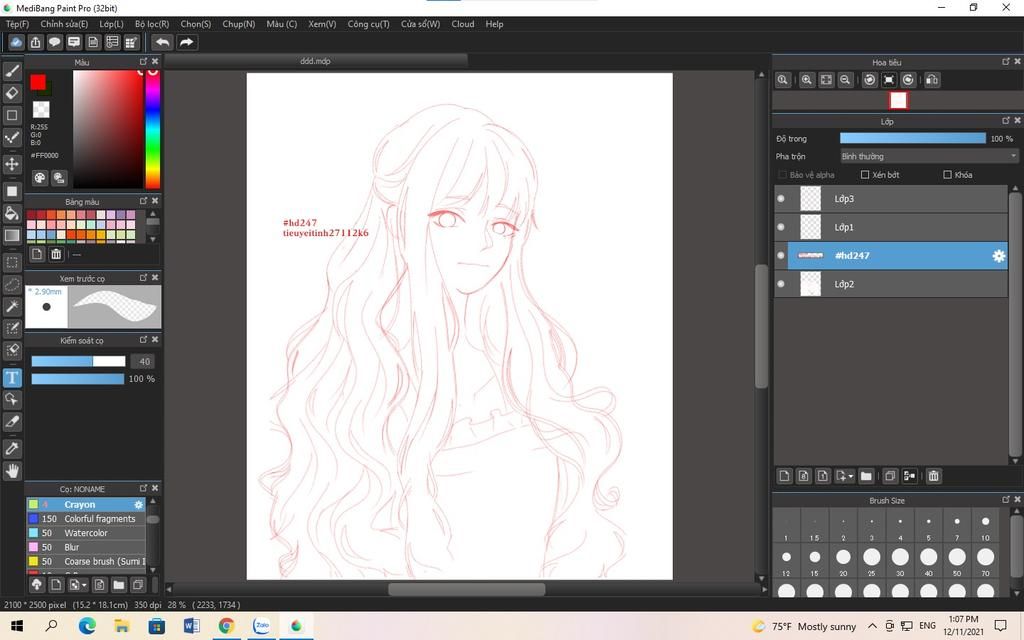This screenshot has height=640, width=1024.
Task: Select the Lasso selection tool
Action: pos(12,285)
